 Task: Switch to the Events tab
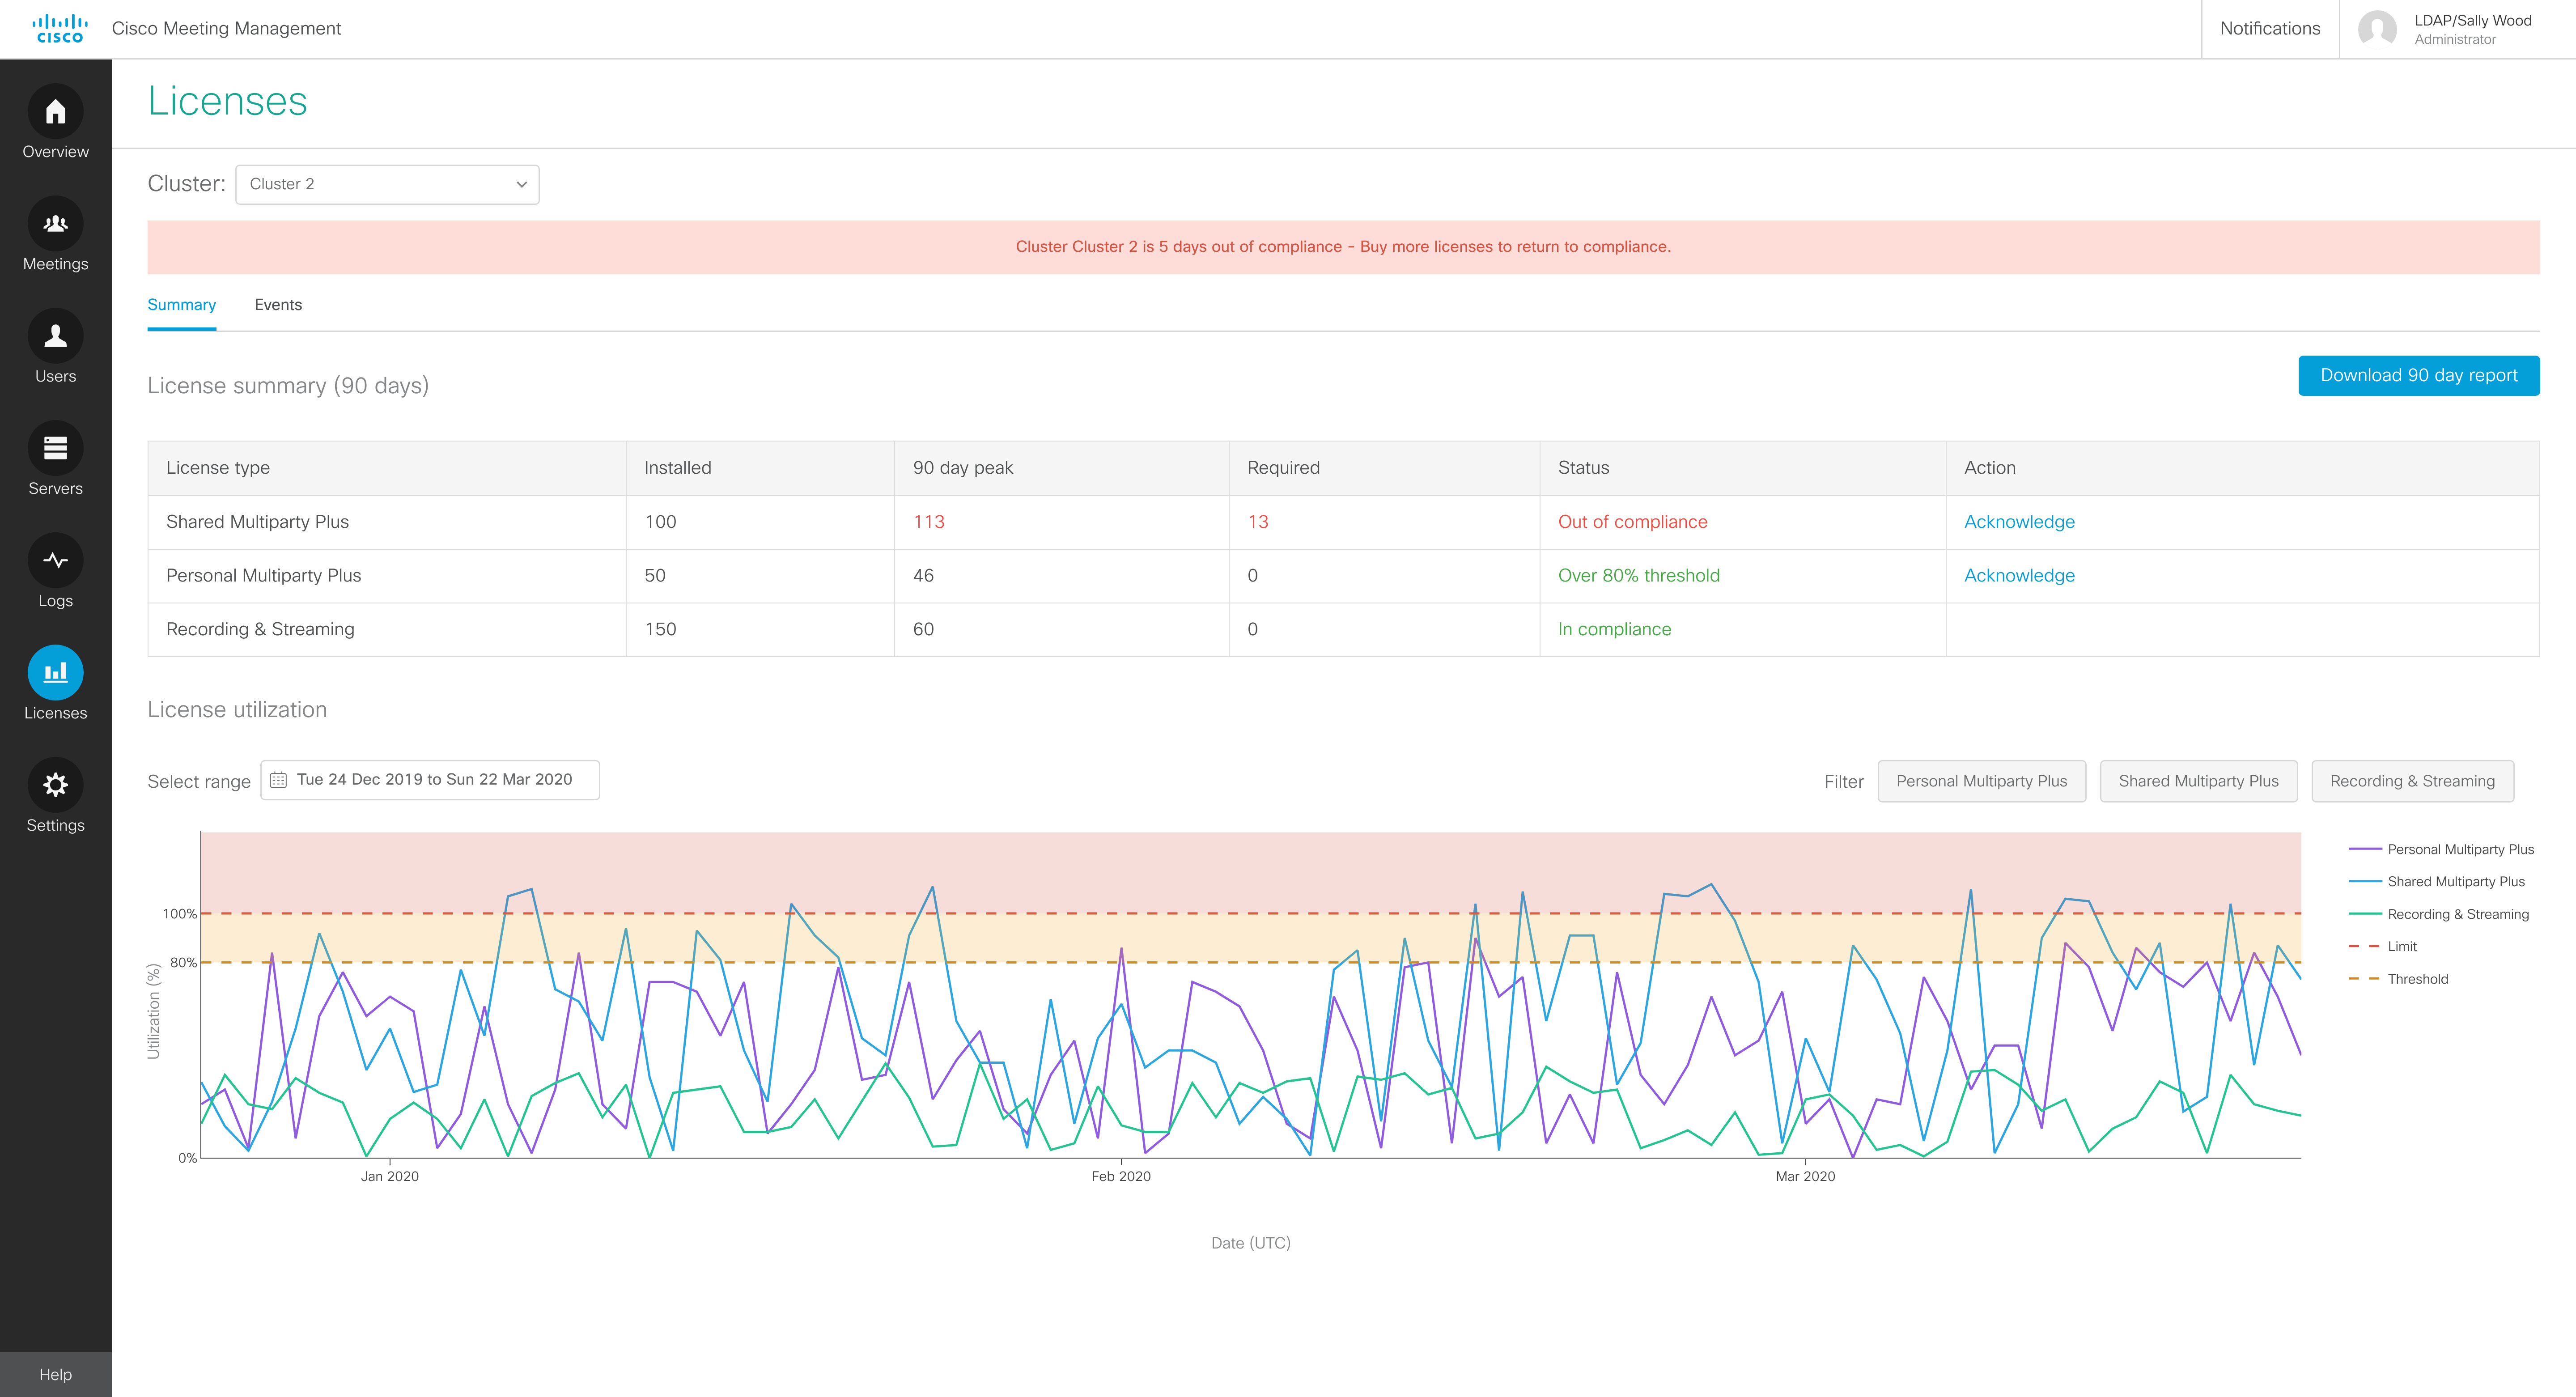[x=278, y=305]
